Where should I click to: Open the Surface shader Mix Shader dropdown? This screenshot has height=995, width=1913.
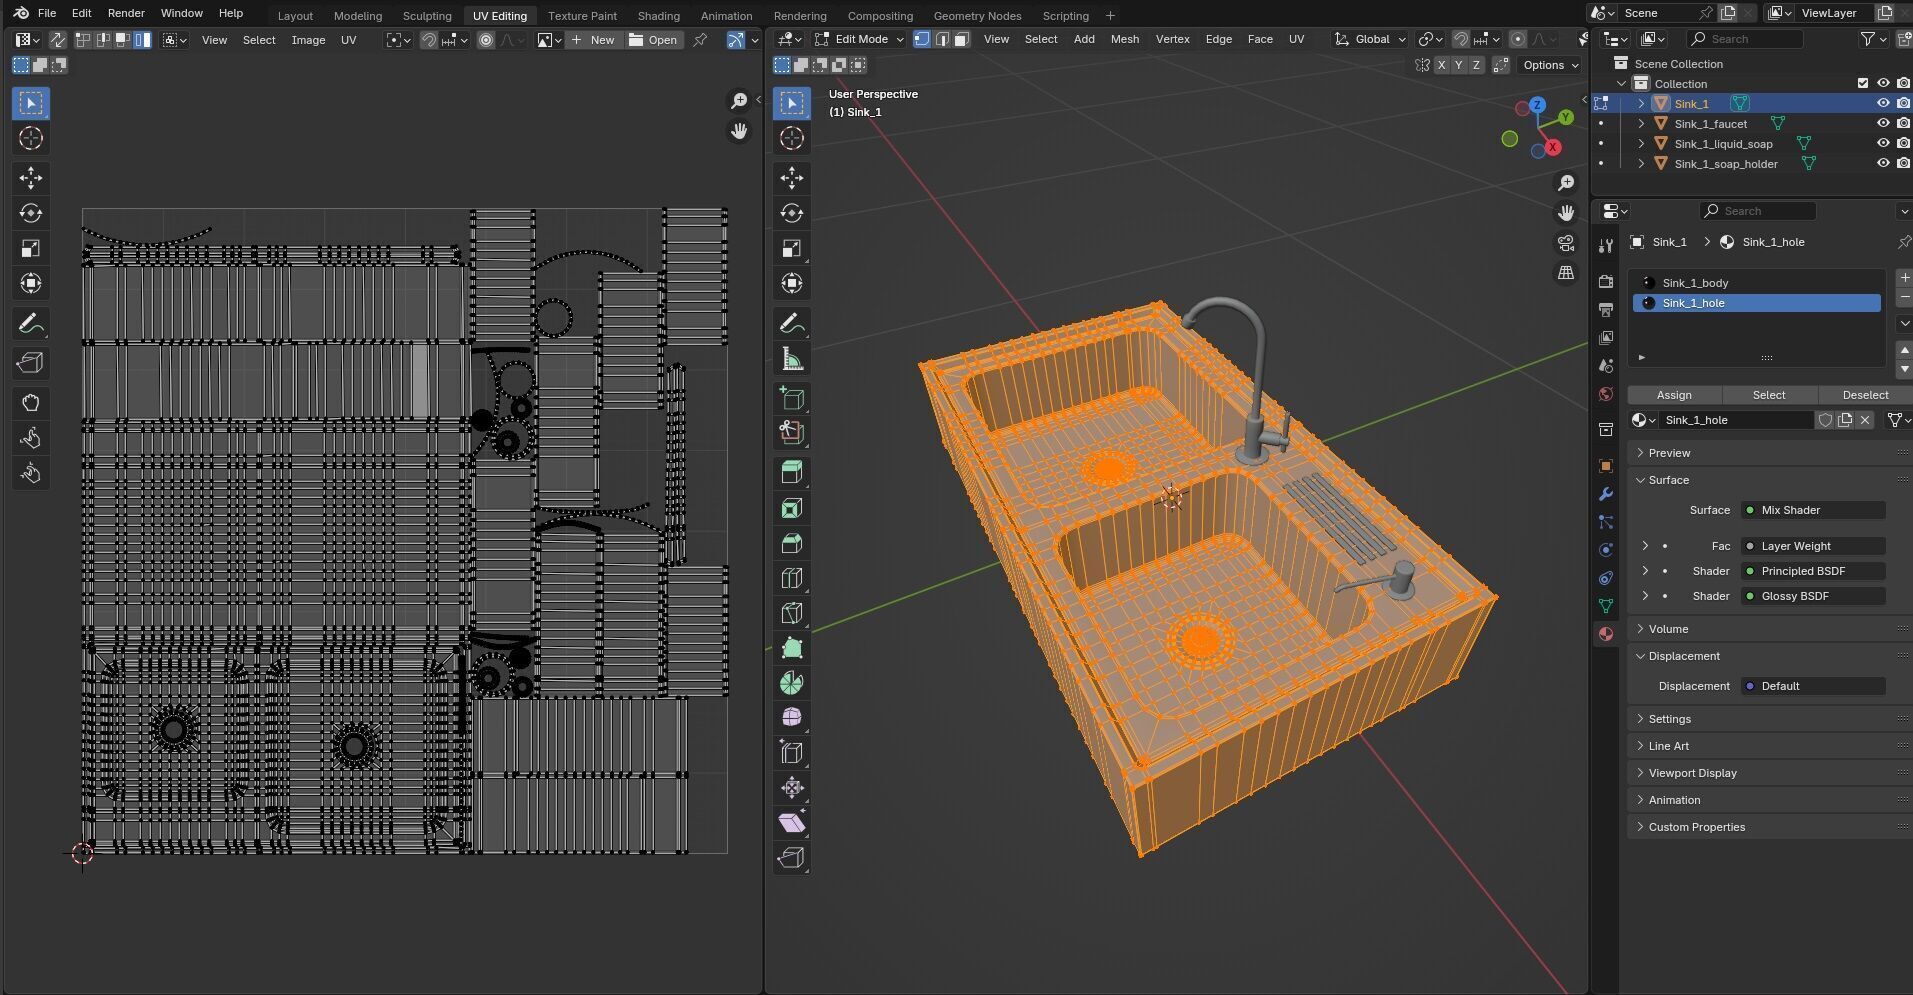click(x=1813, y=510)
